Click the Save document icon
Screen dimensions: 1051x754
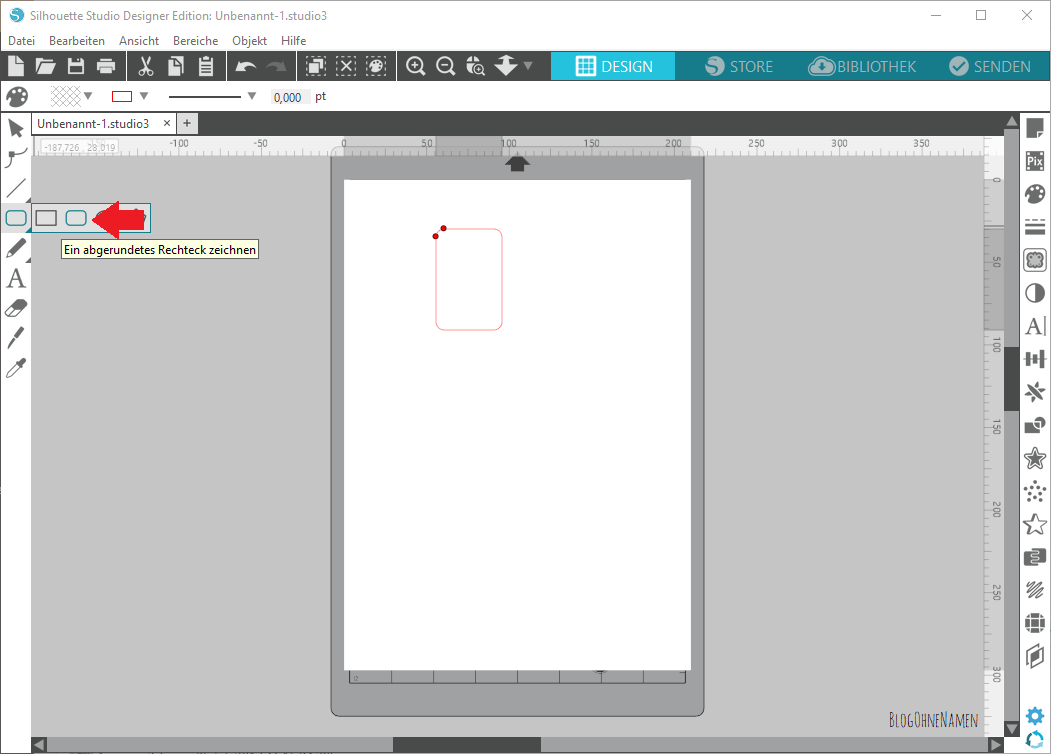click(x=76, y=67)
